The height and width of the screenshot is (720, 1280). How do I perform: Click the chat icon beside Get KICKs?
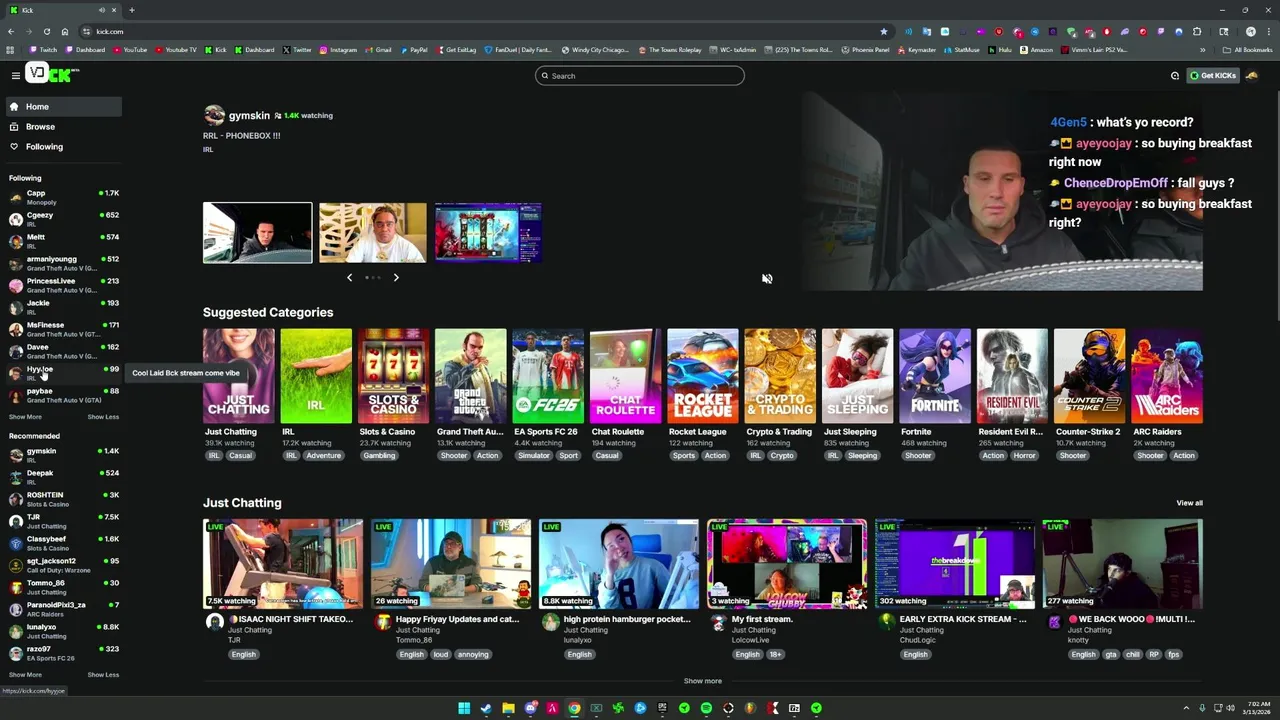(x=1175, y=75)
